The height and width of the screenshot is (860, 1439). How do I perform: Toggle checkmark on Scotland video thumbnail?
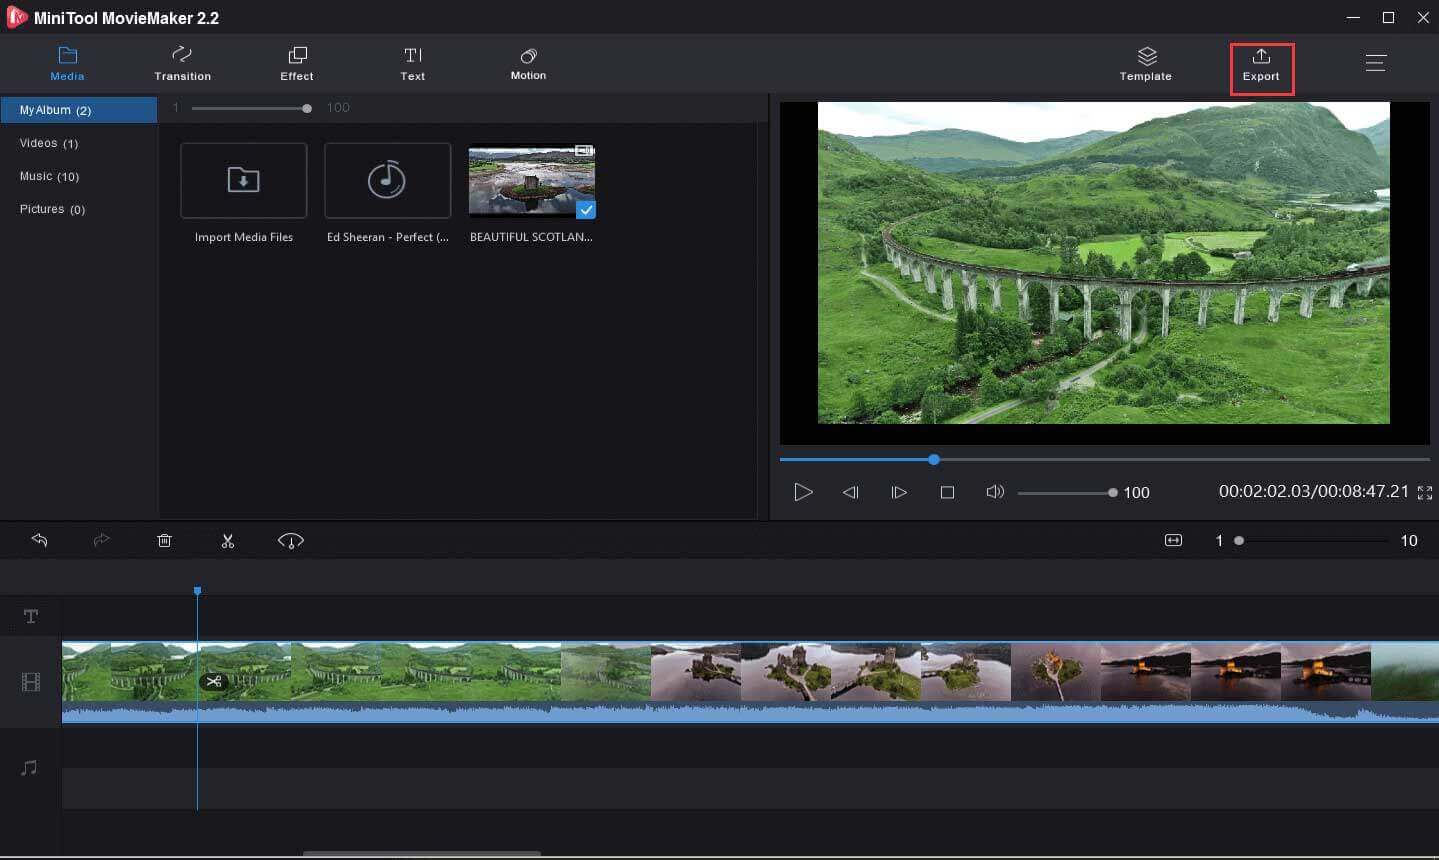point(586,209)
